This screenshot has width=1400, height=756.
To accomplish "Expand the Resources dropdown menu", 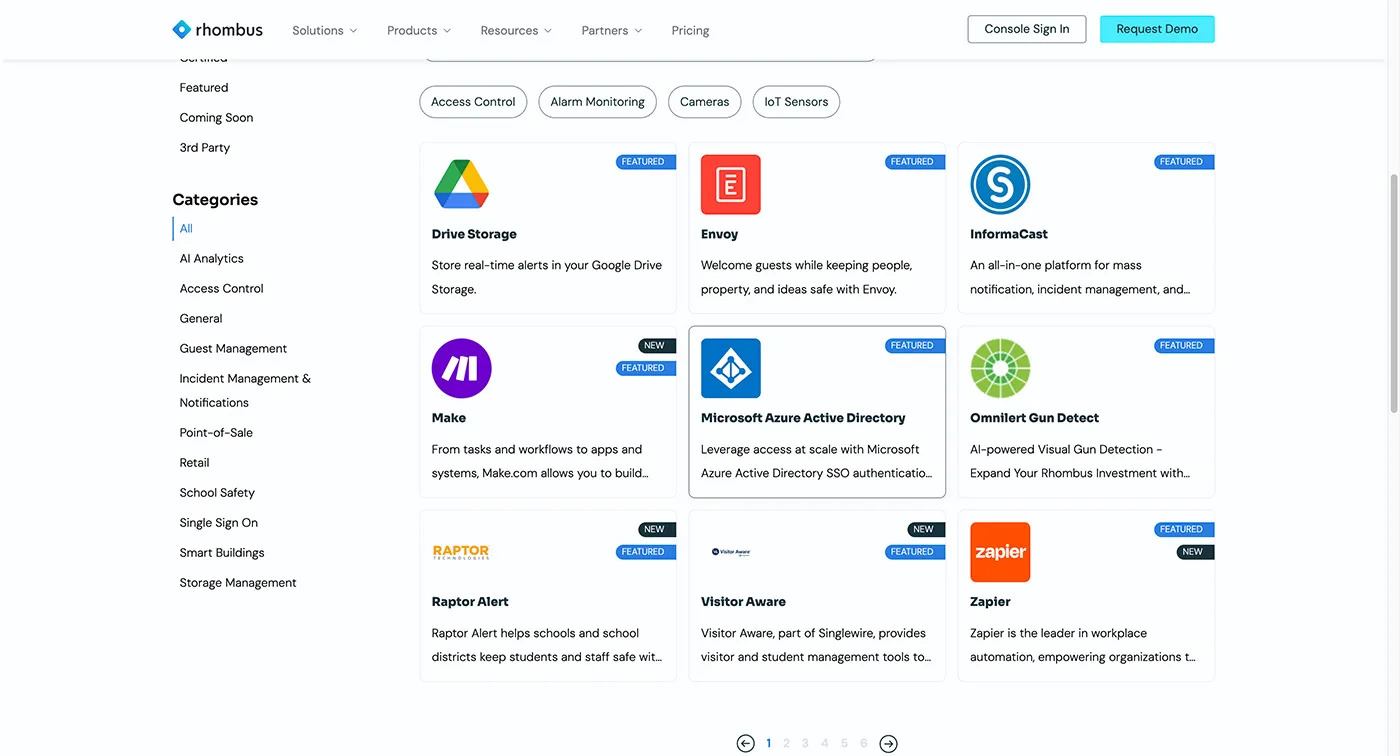I will pos(516,31).
